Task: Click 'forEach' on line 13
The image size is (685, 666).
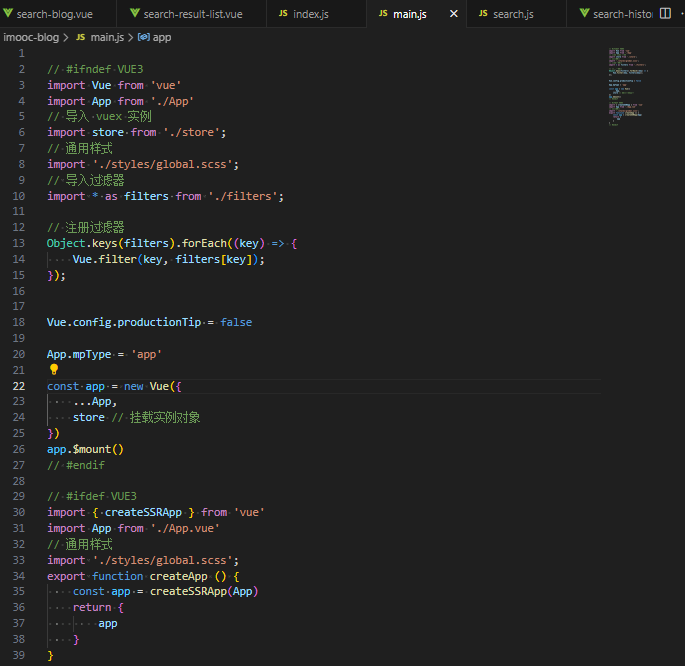Action: pos(204,243)
